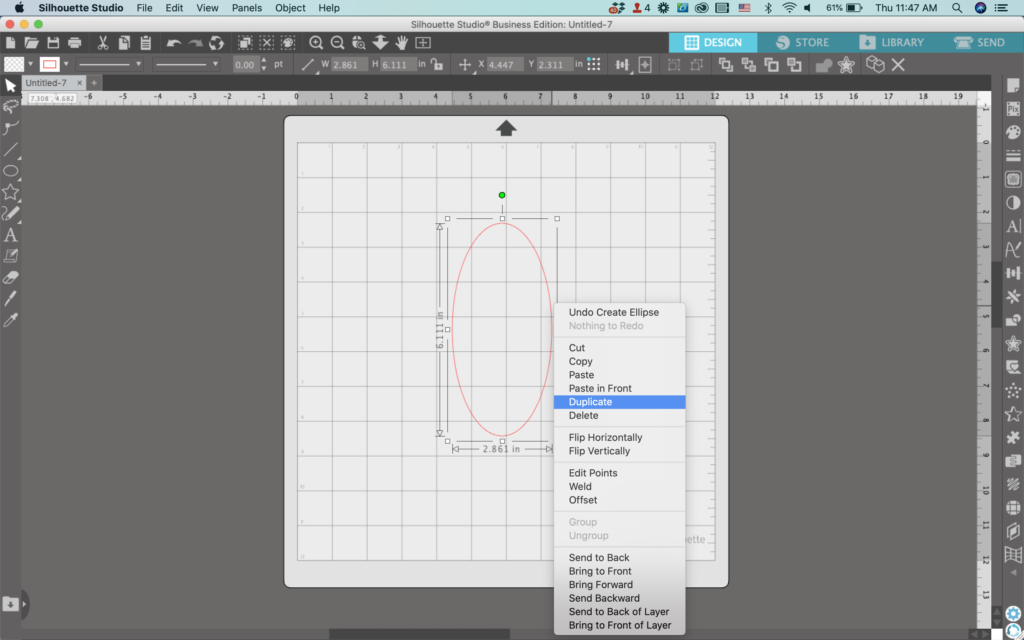Choose the Eraser tool
Image resolution: width=1024 pixels, height=640 pixels.
coord(10,278)
